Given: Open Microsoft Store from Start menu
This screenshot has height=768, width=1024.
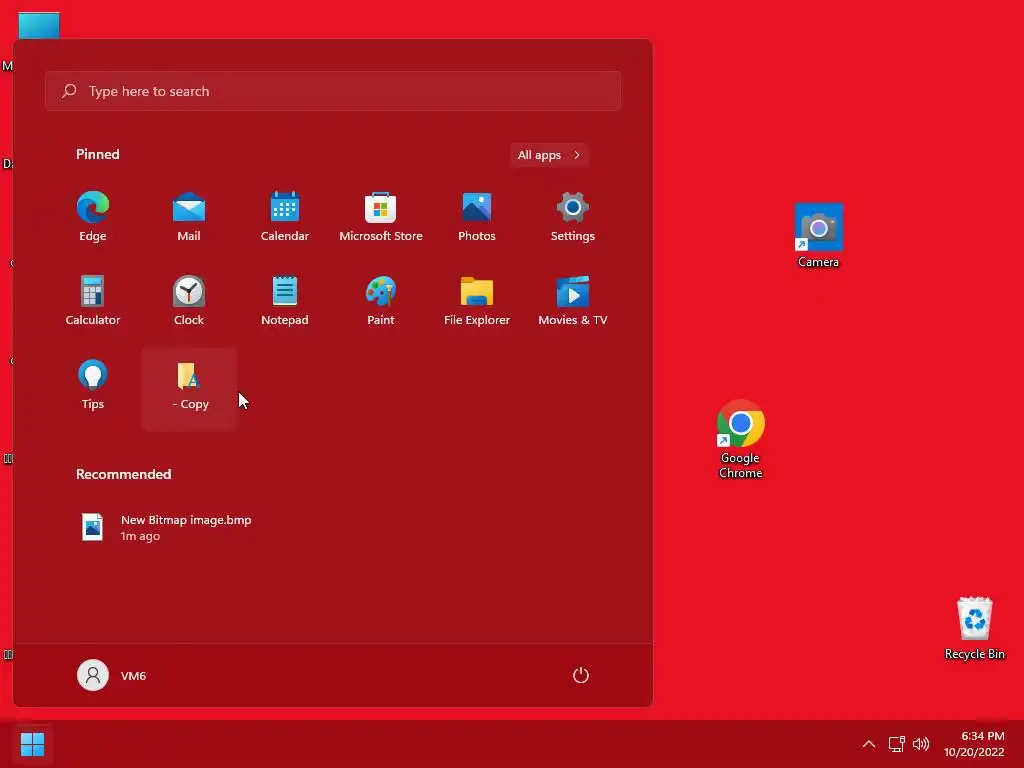Looking at the screenshot, I should coord(381,219).
